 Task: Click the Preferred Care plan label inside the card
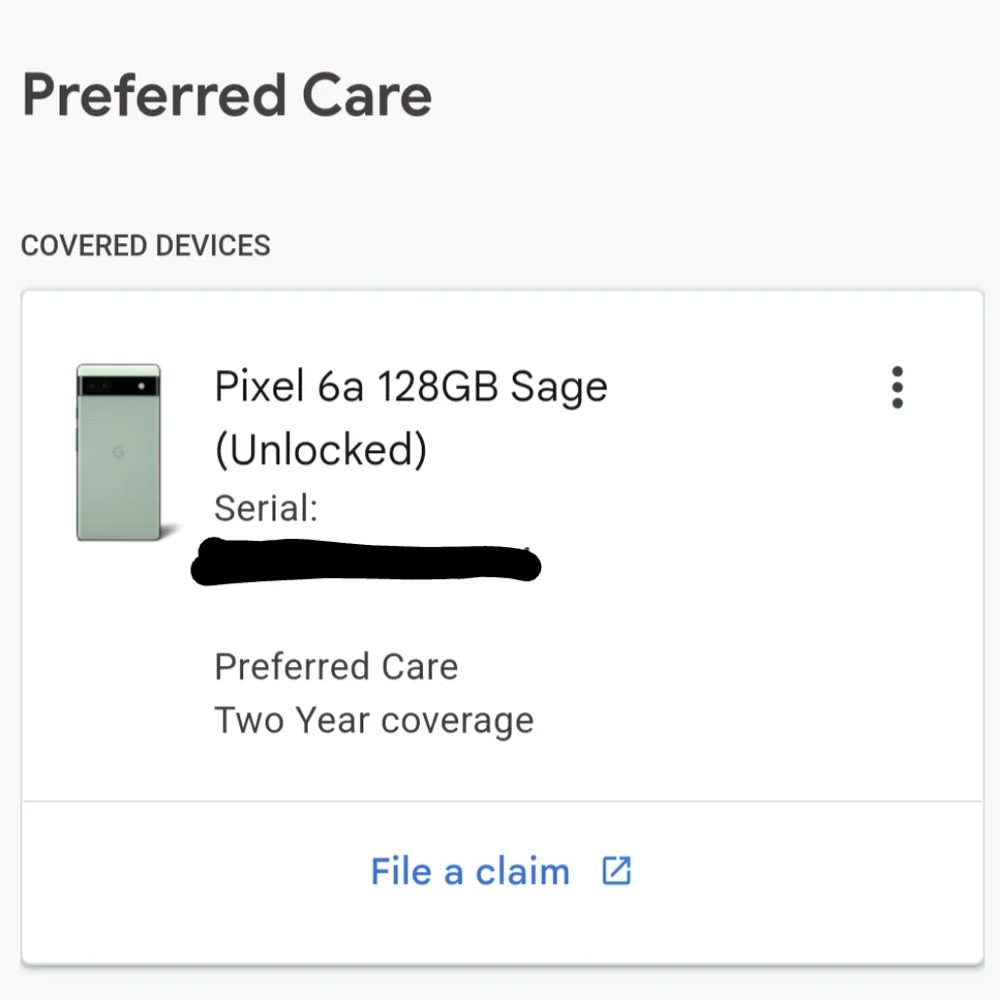[336, 666]
